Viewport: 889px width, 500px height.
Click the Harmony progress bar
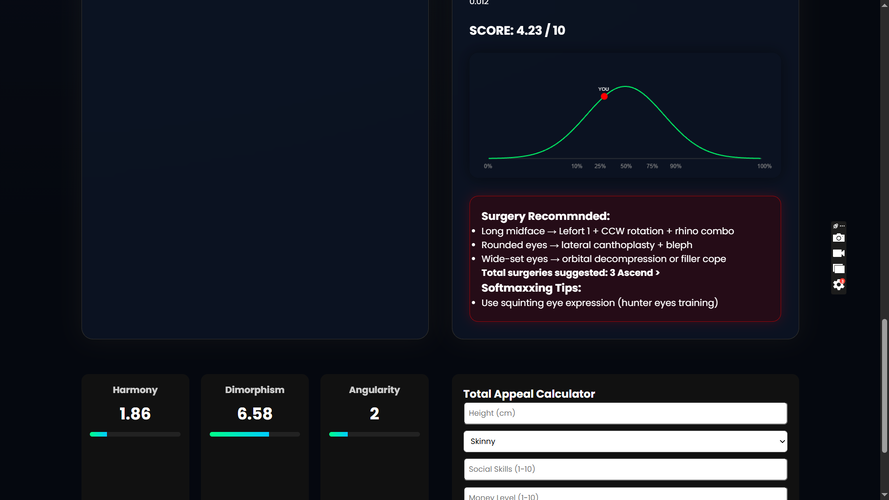[x=135, y=434]
